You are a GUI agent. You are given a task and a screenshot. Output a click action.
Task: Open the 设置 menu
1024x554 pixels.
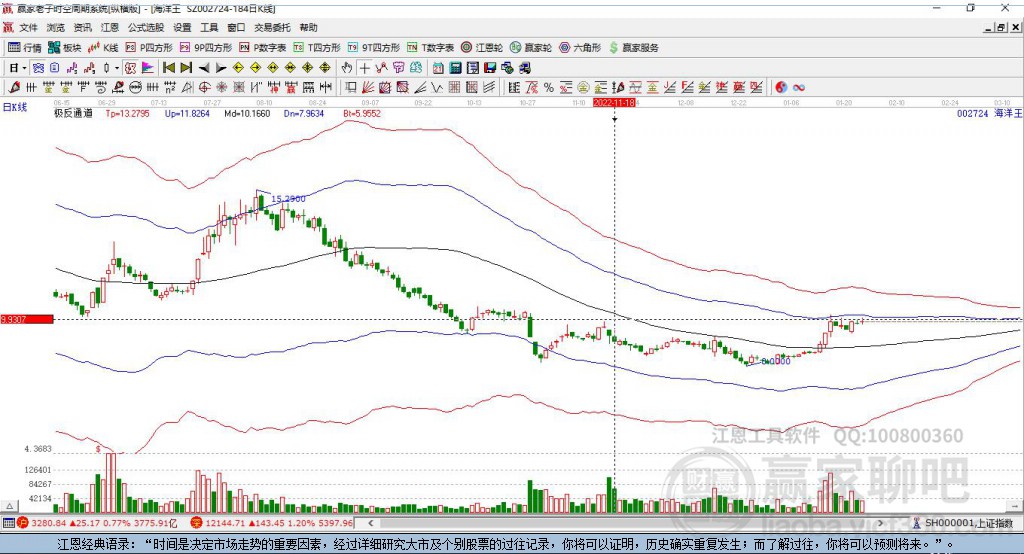coord(182,27)
